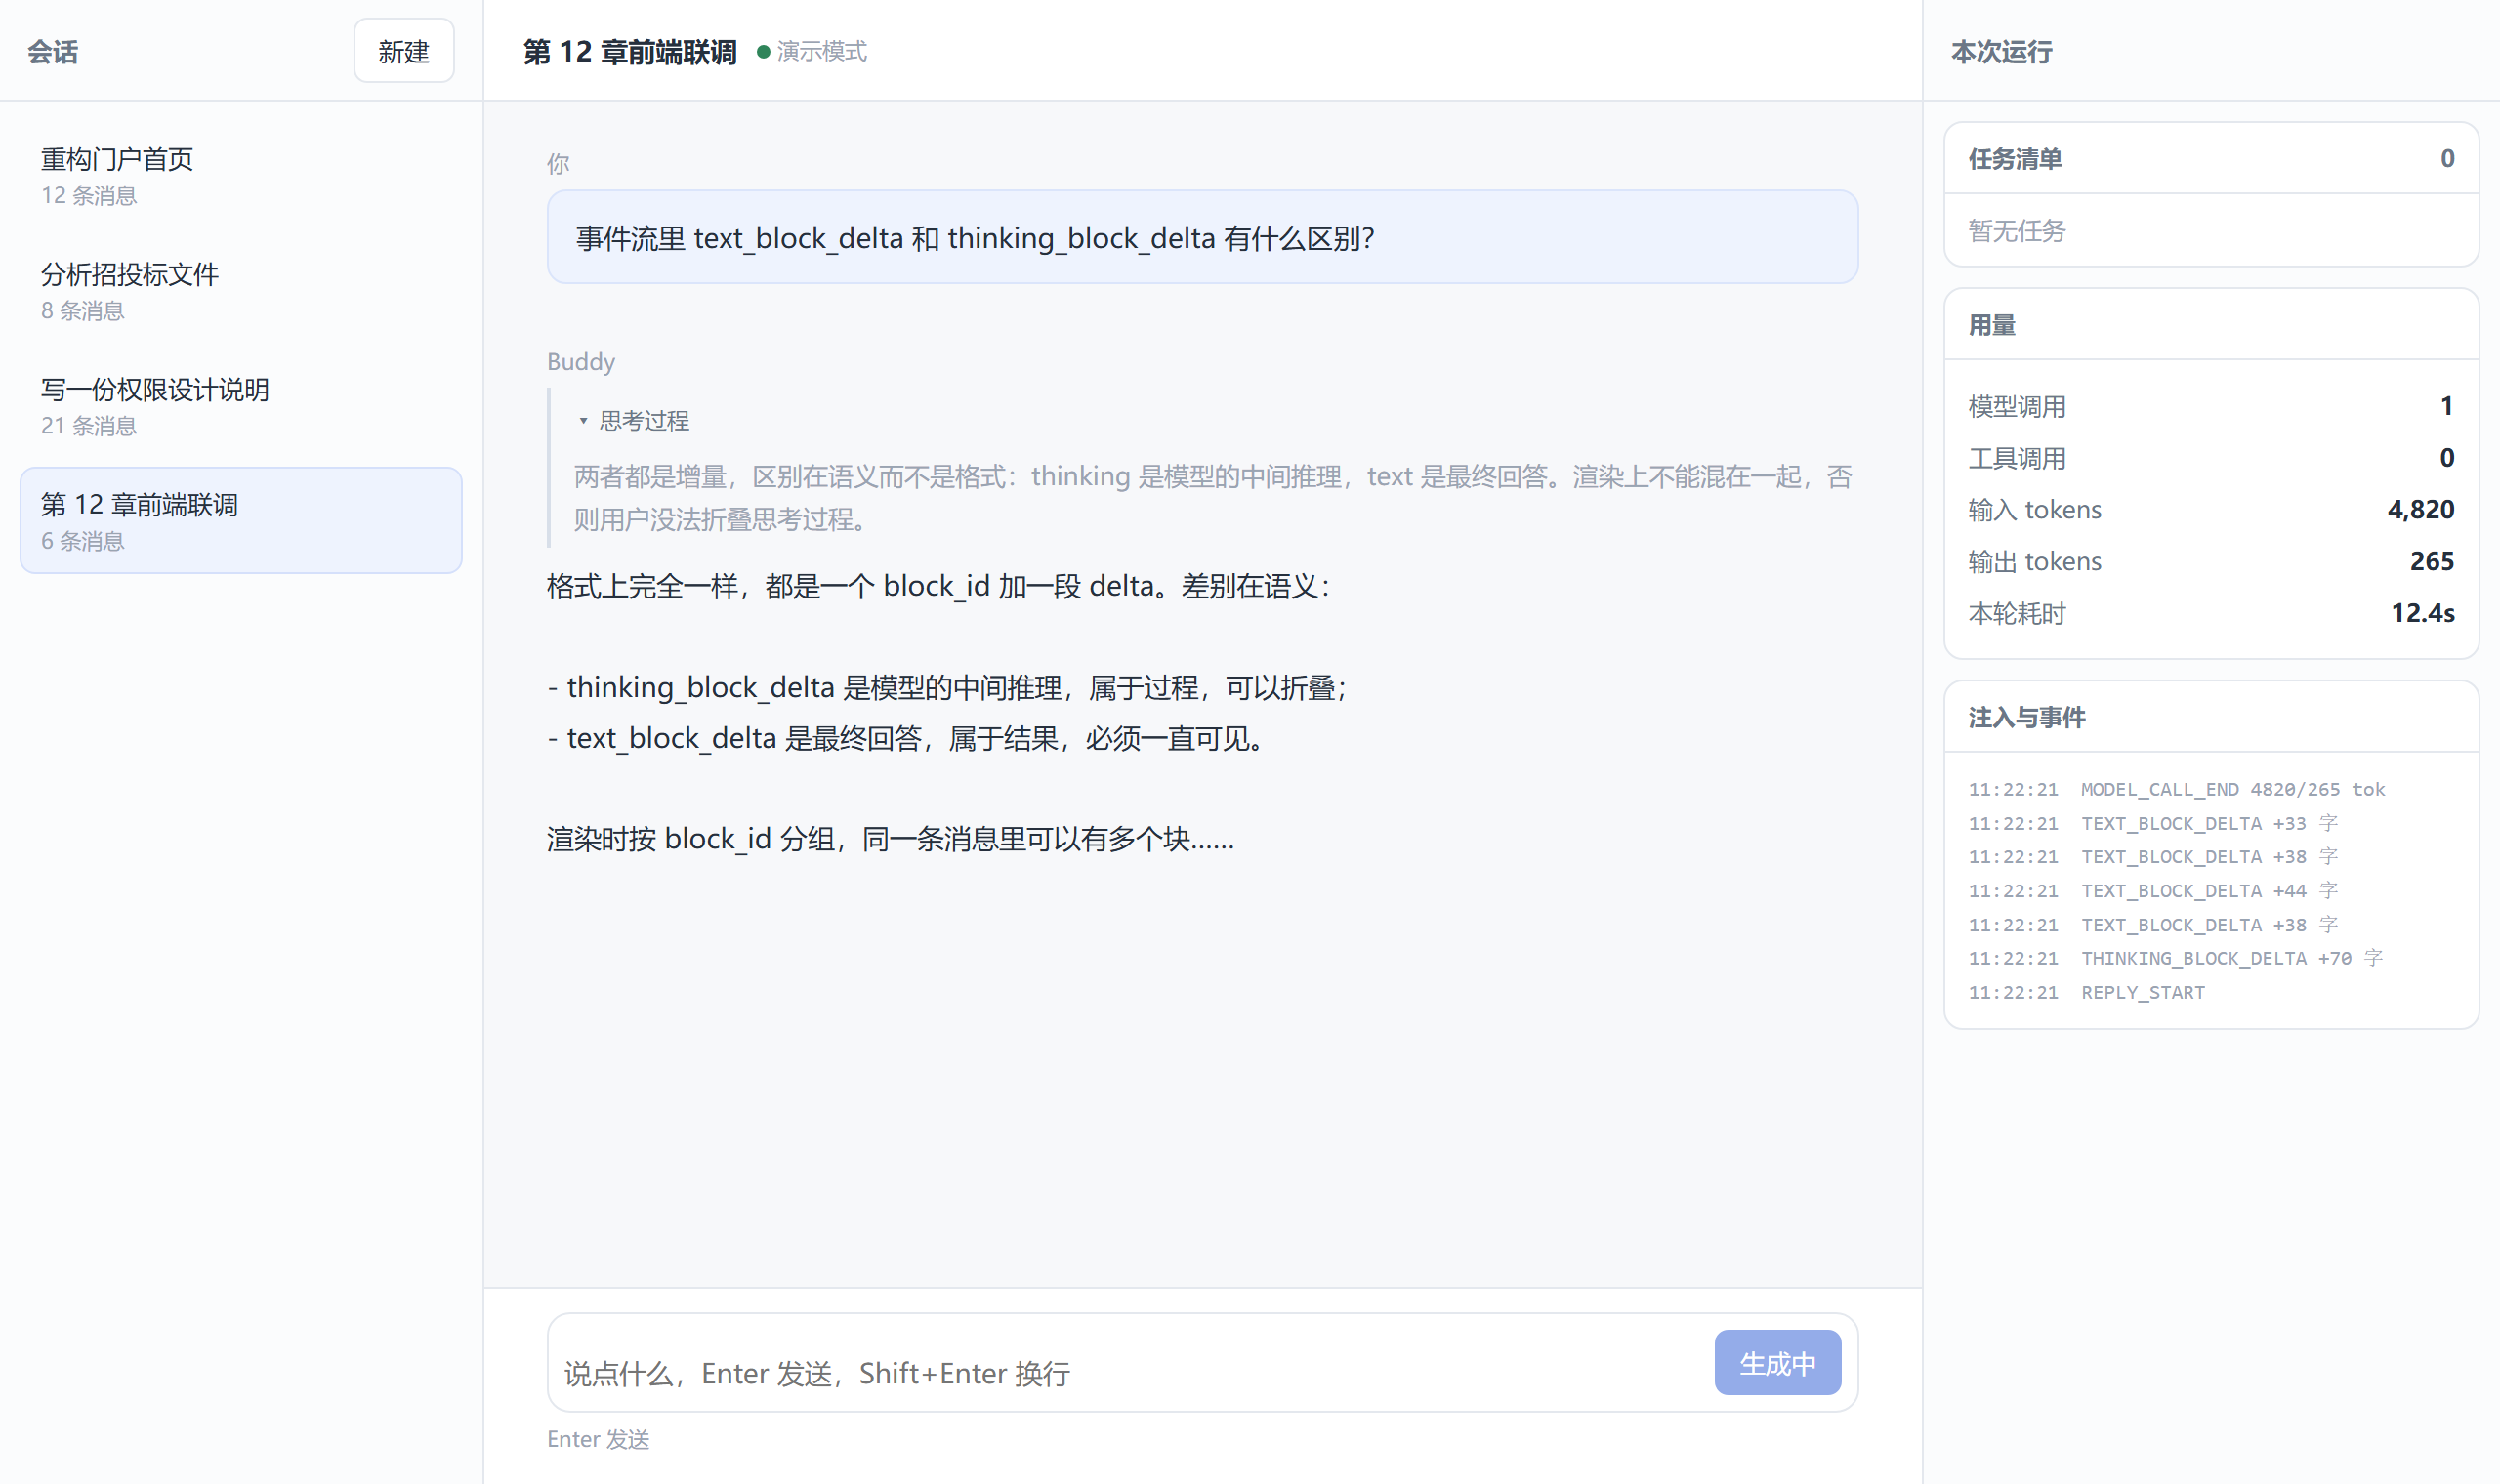Image resolution: width=2500 pixels, height=1484 pixels.
Task: Click the REPLY_START log line
Action: (2086, 992)
